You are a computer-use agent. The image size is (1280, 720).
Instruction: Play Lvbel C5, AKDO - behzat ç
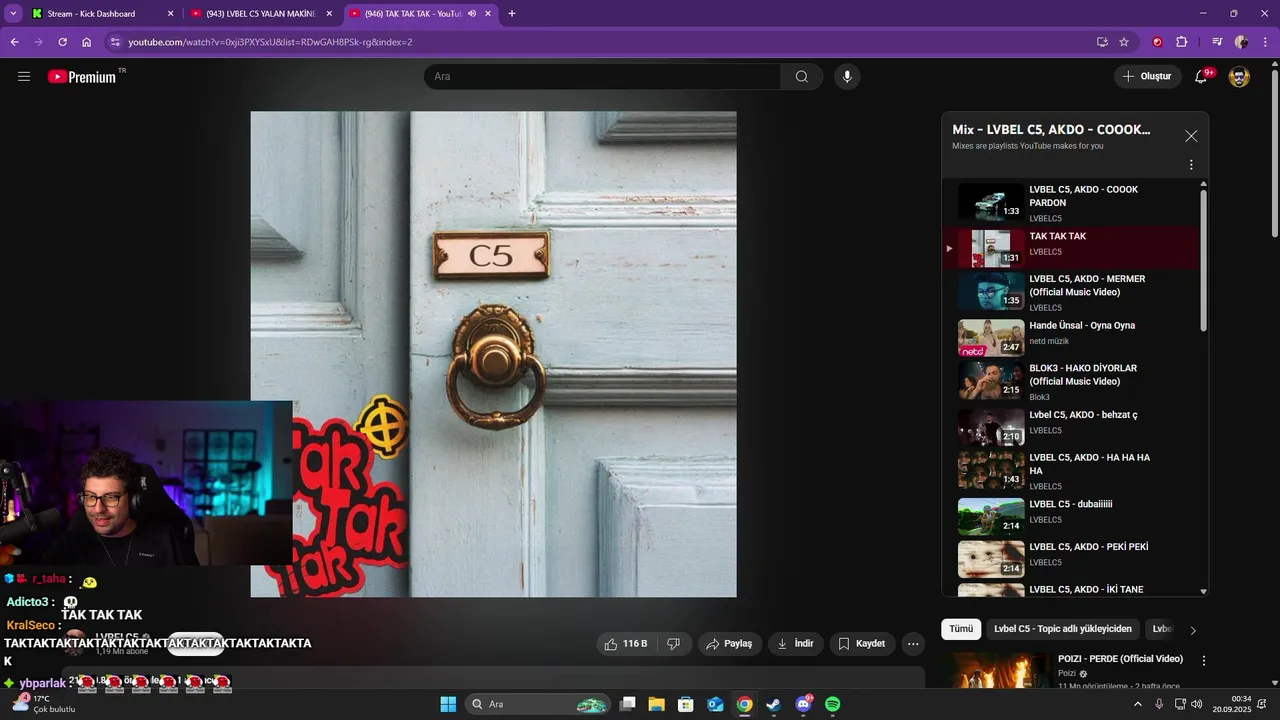tap(1074, 426)
